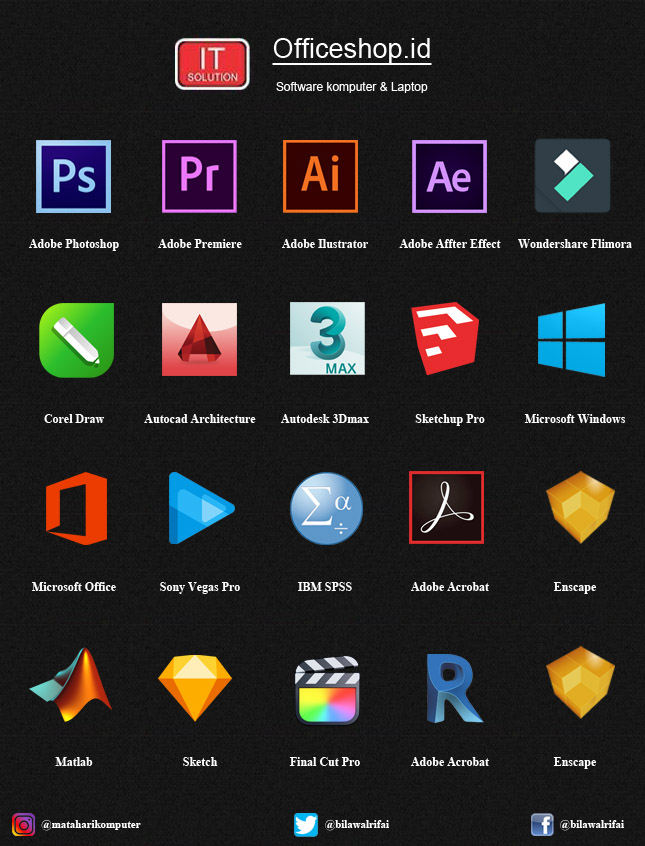Click the @bilawalrifai handle next to Facebook
Screen dimensions: 645x846
592,824
